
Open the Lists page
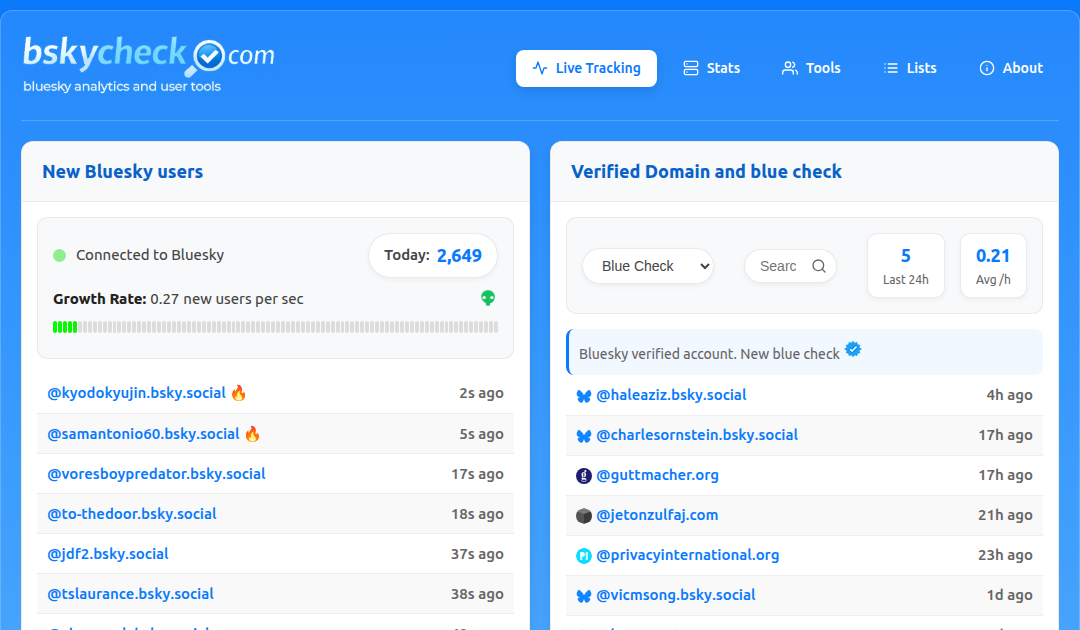pyautogui.click(x=910, y=68)
